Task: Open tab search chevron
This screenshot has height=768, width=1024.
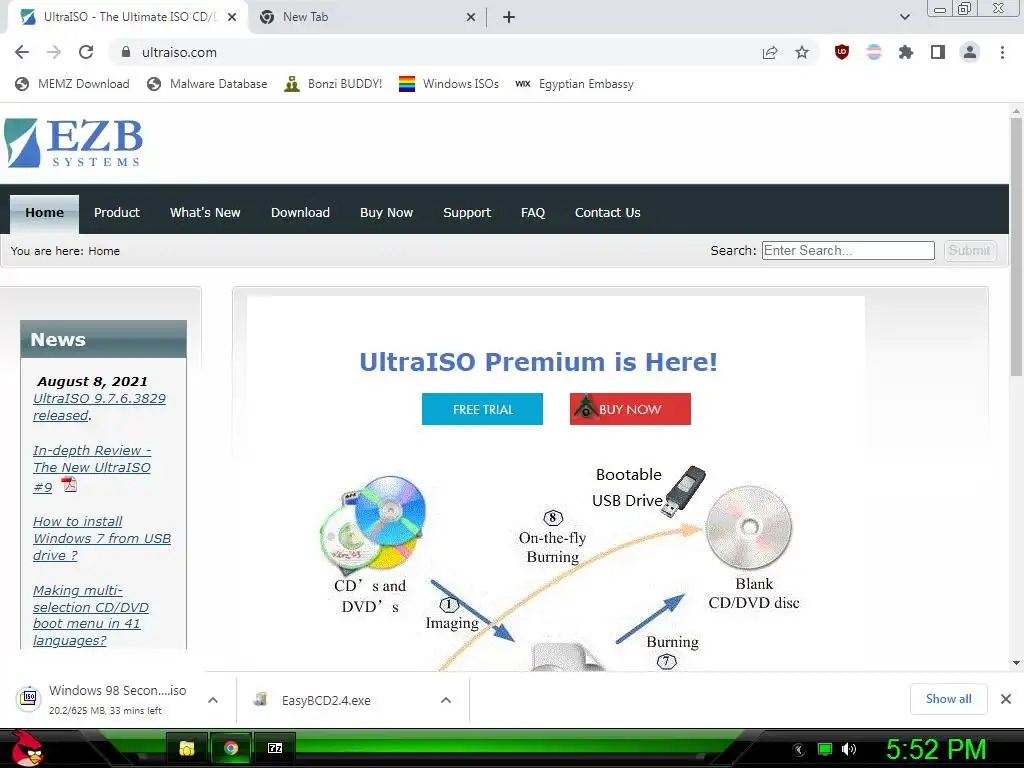Action: coord(904,17)
